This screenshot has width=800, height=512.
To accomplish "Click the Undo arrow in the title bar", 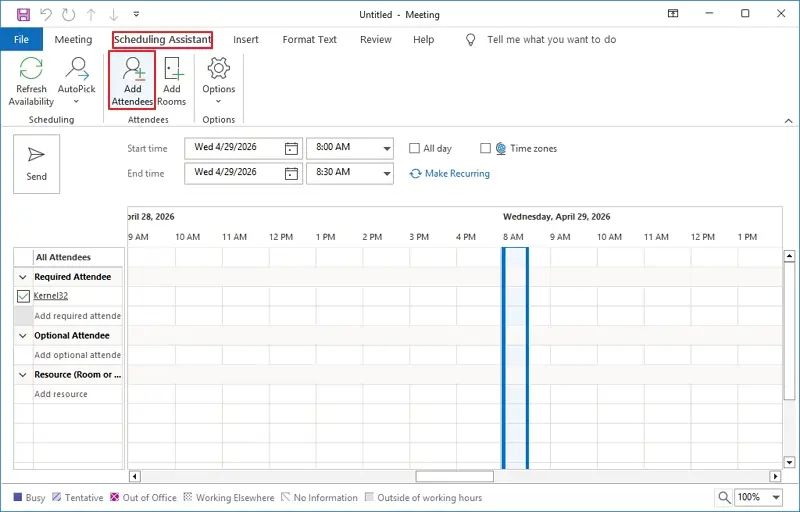I will coord(46,14).
